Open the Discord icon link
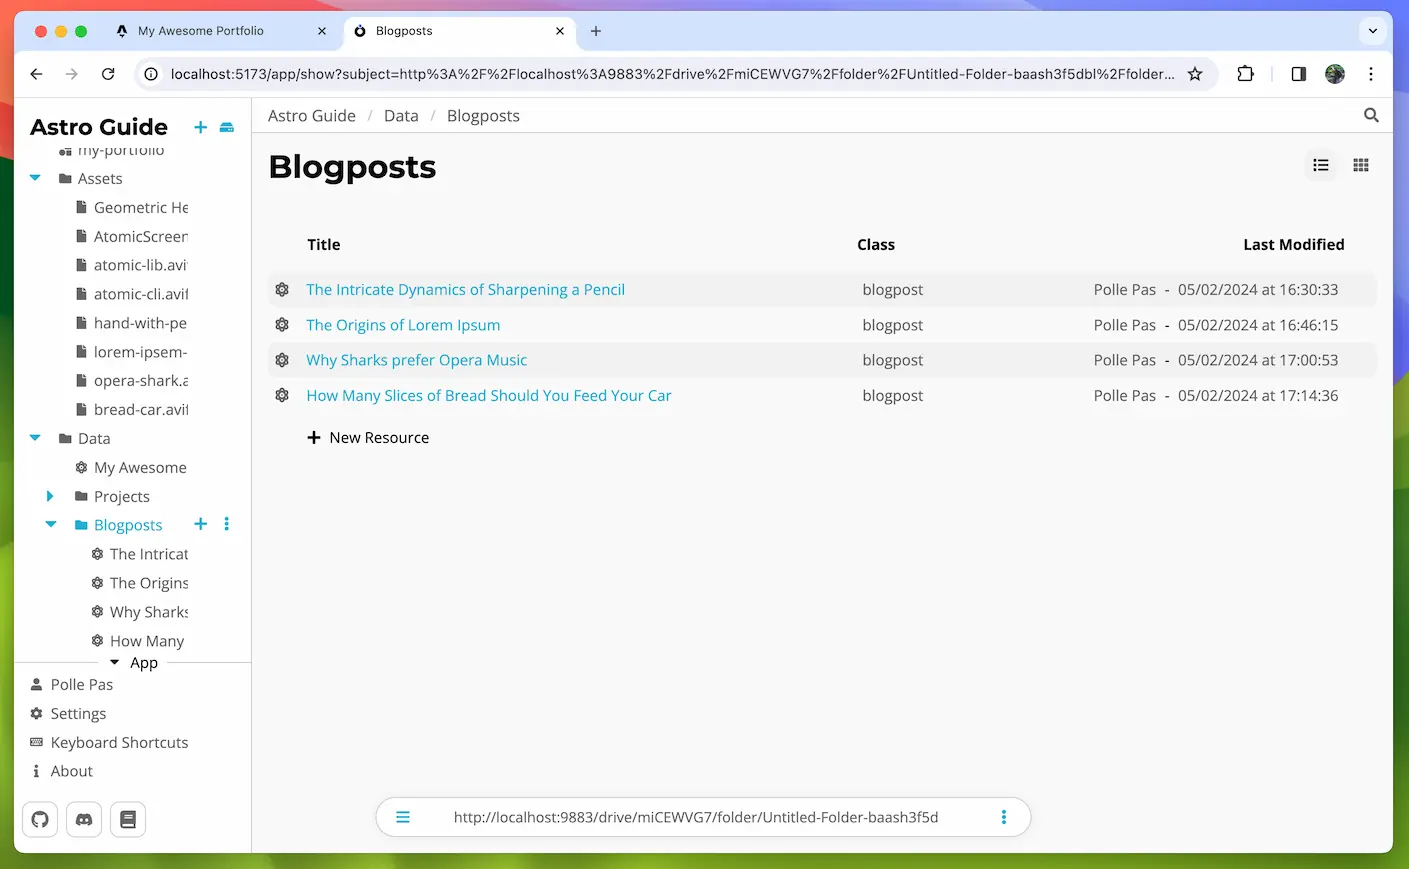The image size is (1409, 869). (x=84, y=819)
